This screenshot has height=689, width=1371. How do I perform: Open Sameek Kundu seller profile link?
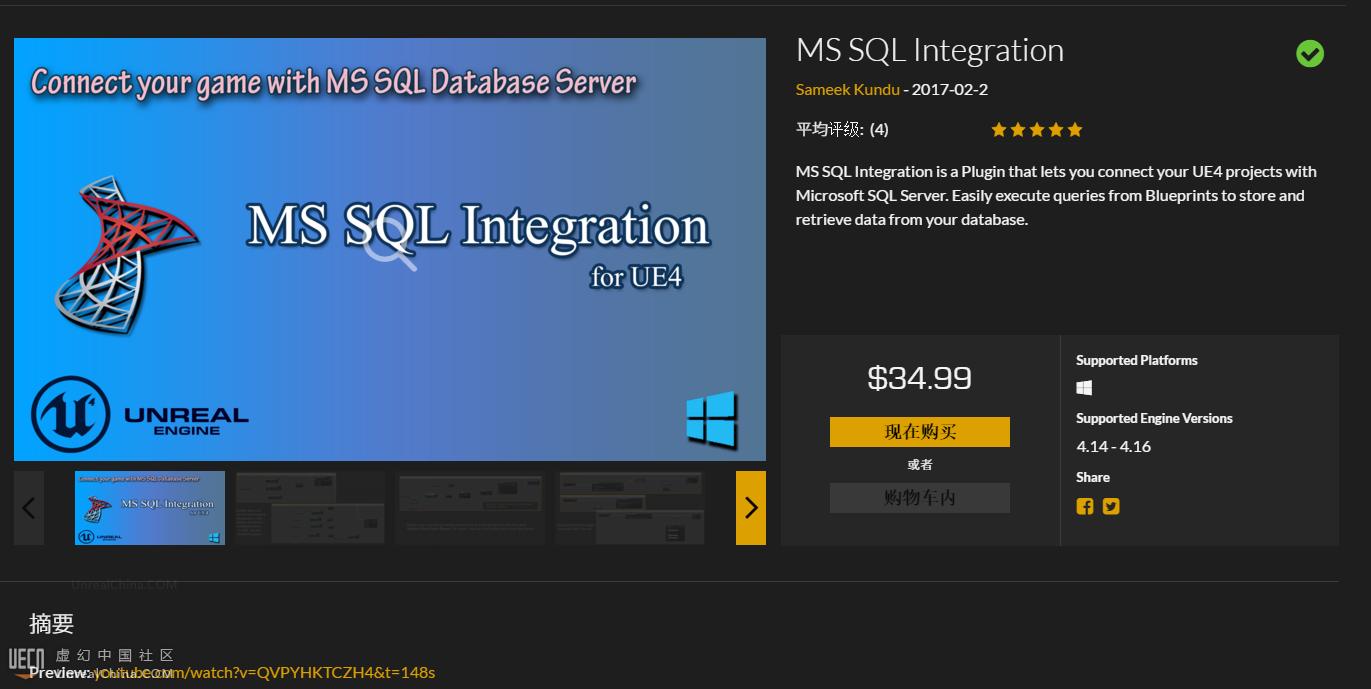click(847, 90)
